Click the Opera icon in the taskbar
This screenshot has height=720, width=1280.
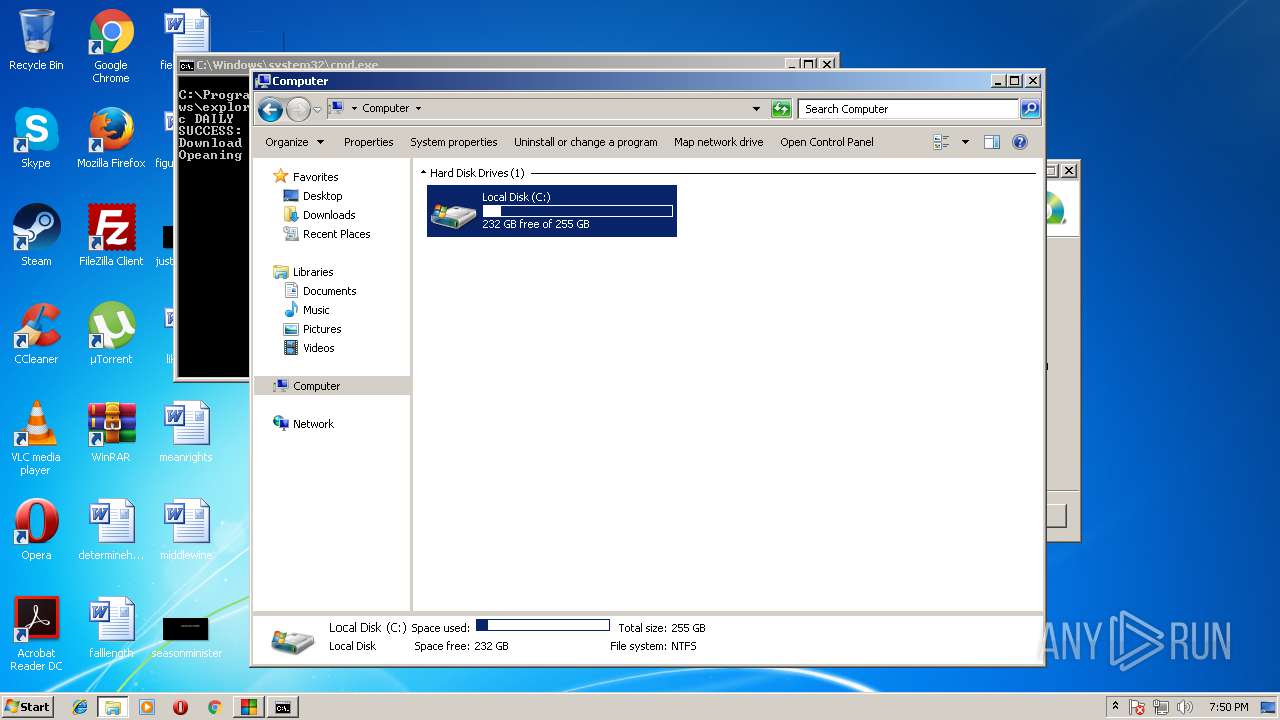point(181,707)
